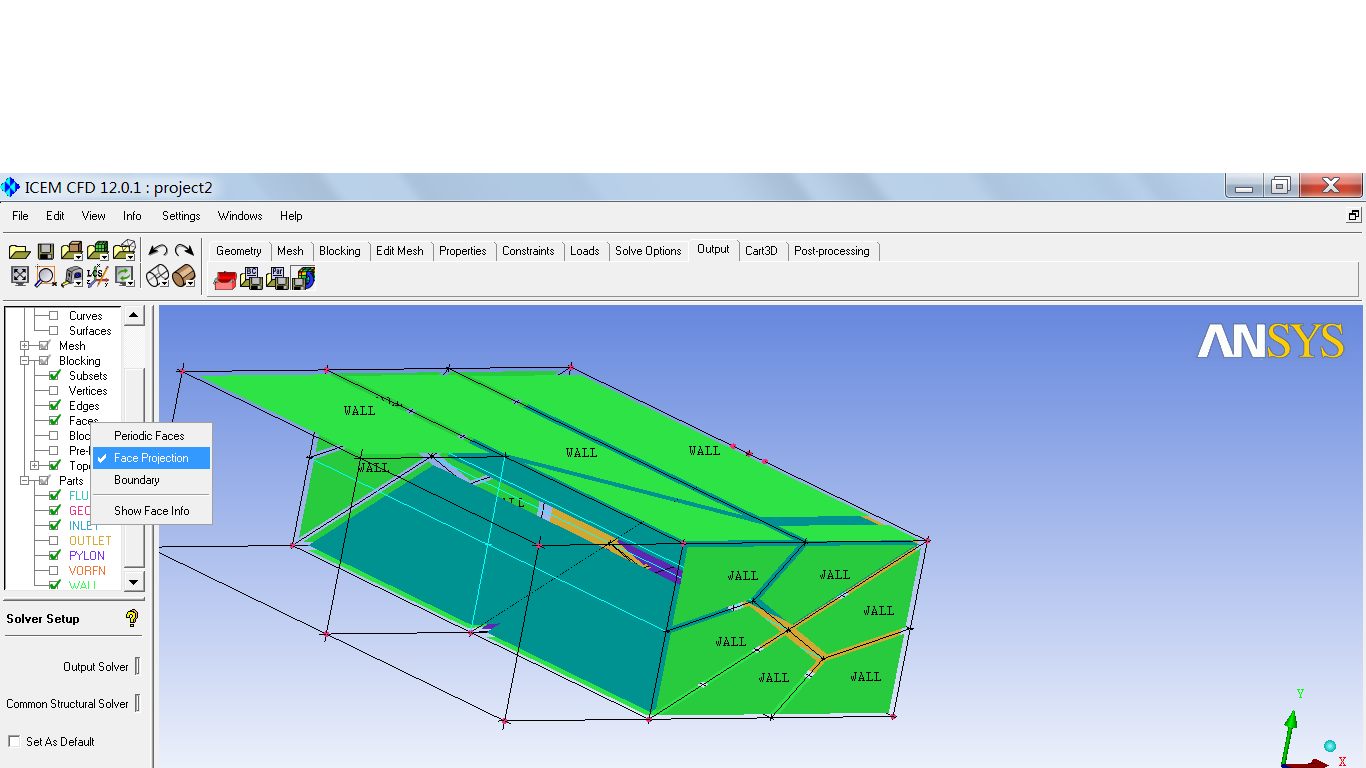Click the Undo arrow icon
This screenshot has width=1366, height=768.
point(157,251)
